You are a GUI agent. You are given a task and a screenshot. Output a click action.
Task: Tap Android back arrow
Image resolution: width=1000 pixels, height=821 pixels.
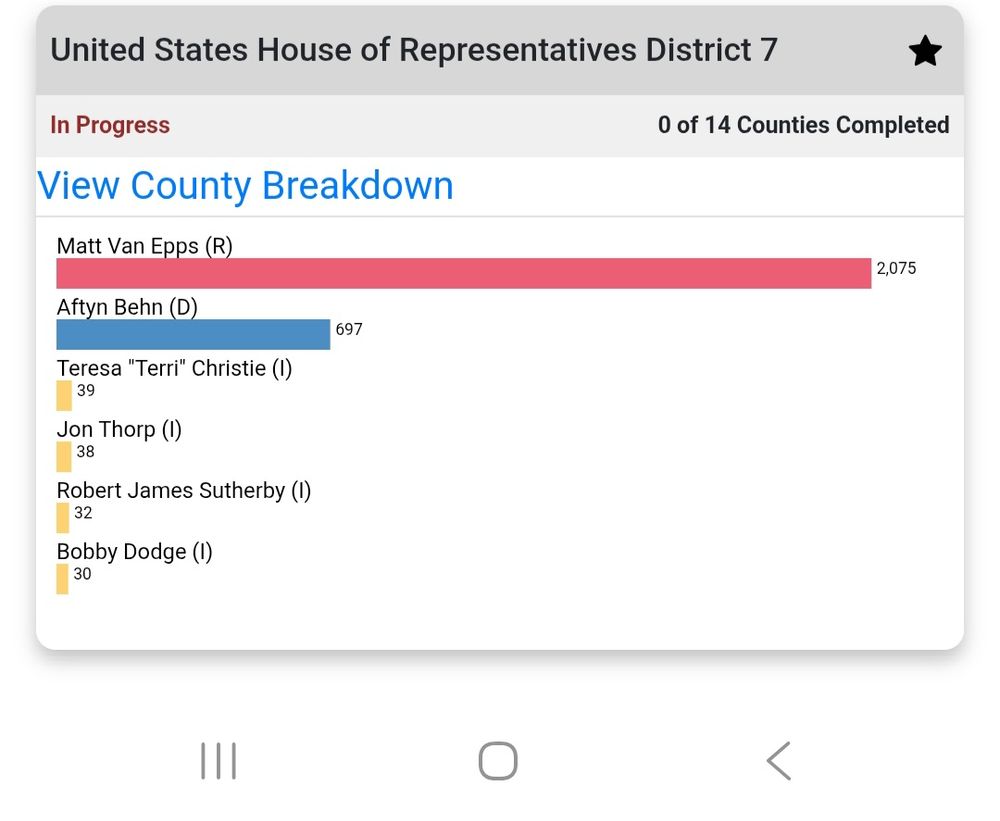point(779,760)
